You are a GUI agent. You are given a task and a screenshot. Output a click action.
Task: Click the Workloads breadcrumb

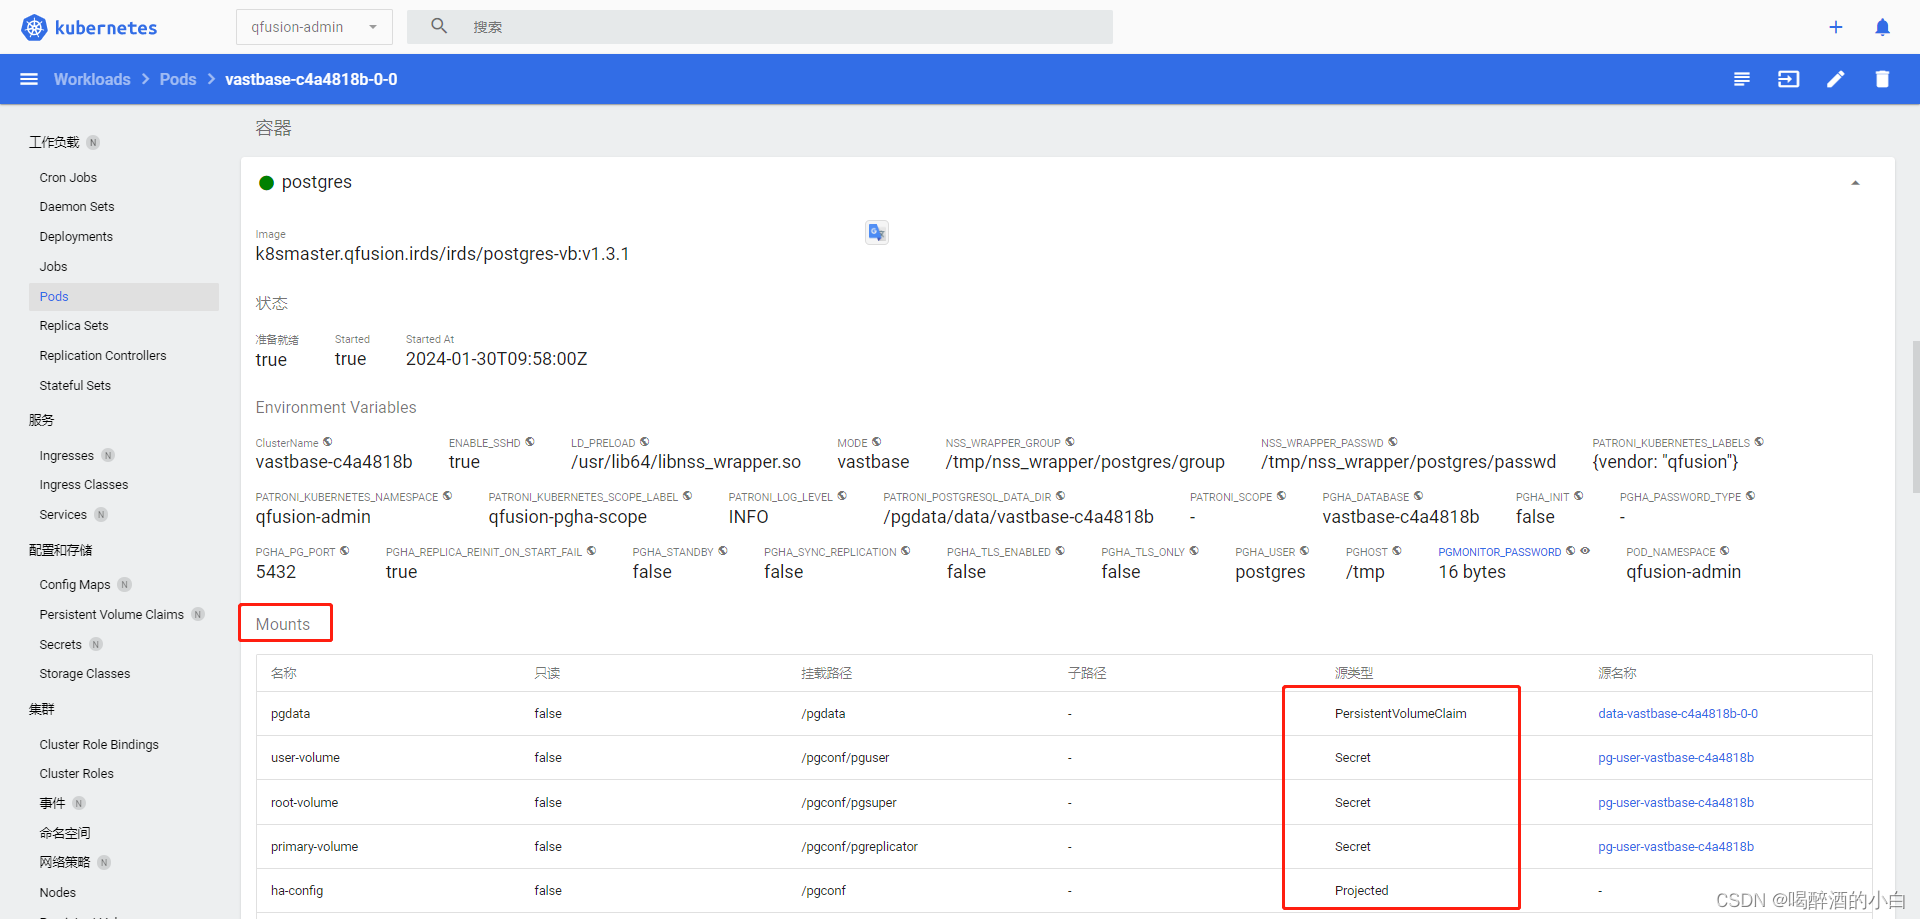coord(92,79)
